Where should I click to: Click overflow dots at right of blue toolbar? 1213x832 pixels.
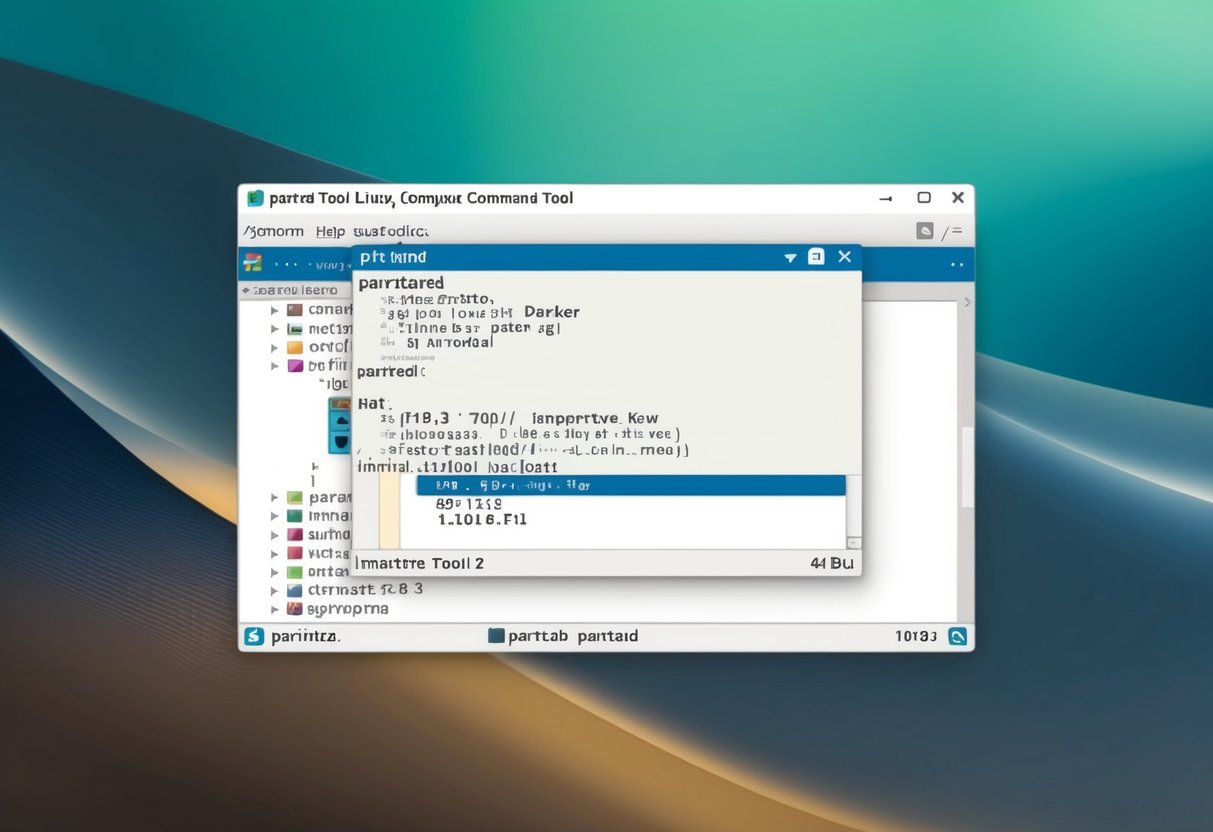click(x=956, y=264)
